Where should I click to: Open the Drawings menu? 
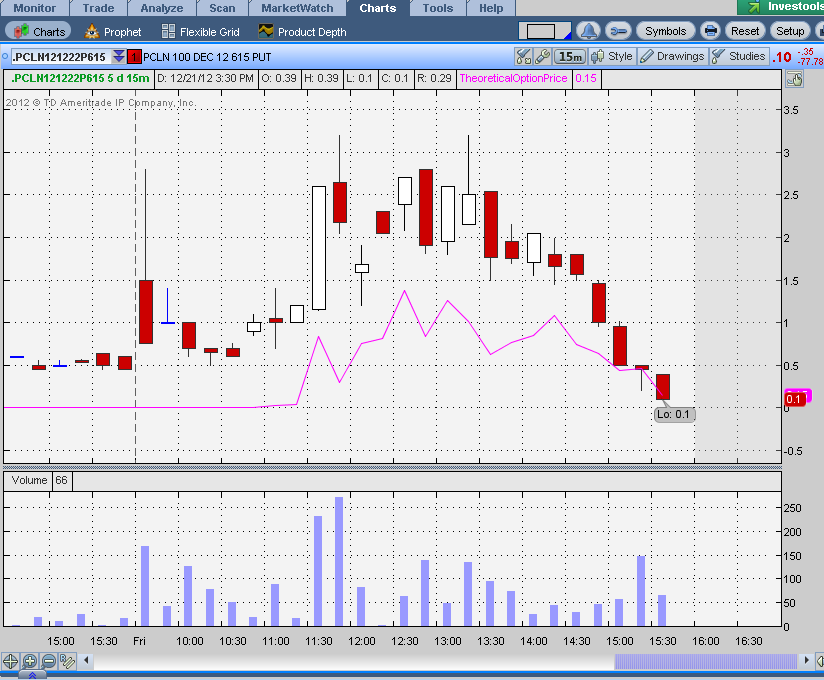coord(672,56)
